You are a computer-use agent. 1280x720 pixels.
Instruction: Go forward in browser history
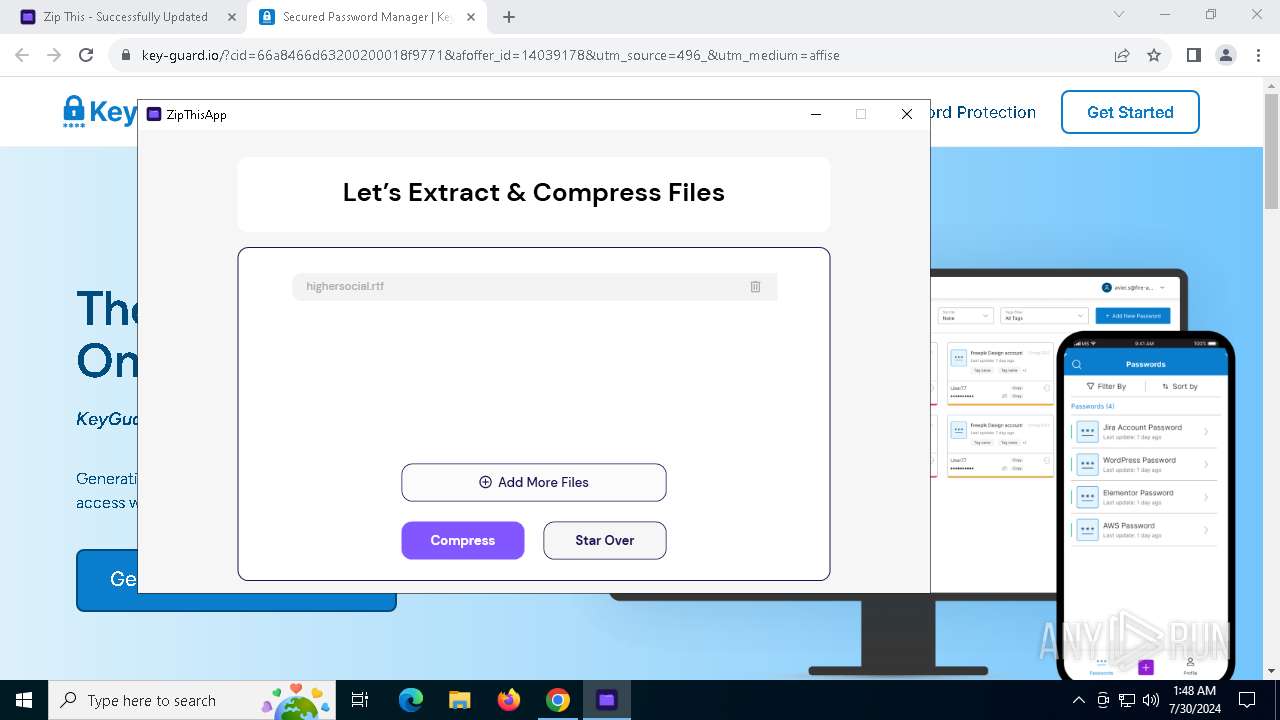[x=54, y=55]
